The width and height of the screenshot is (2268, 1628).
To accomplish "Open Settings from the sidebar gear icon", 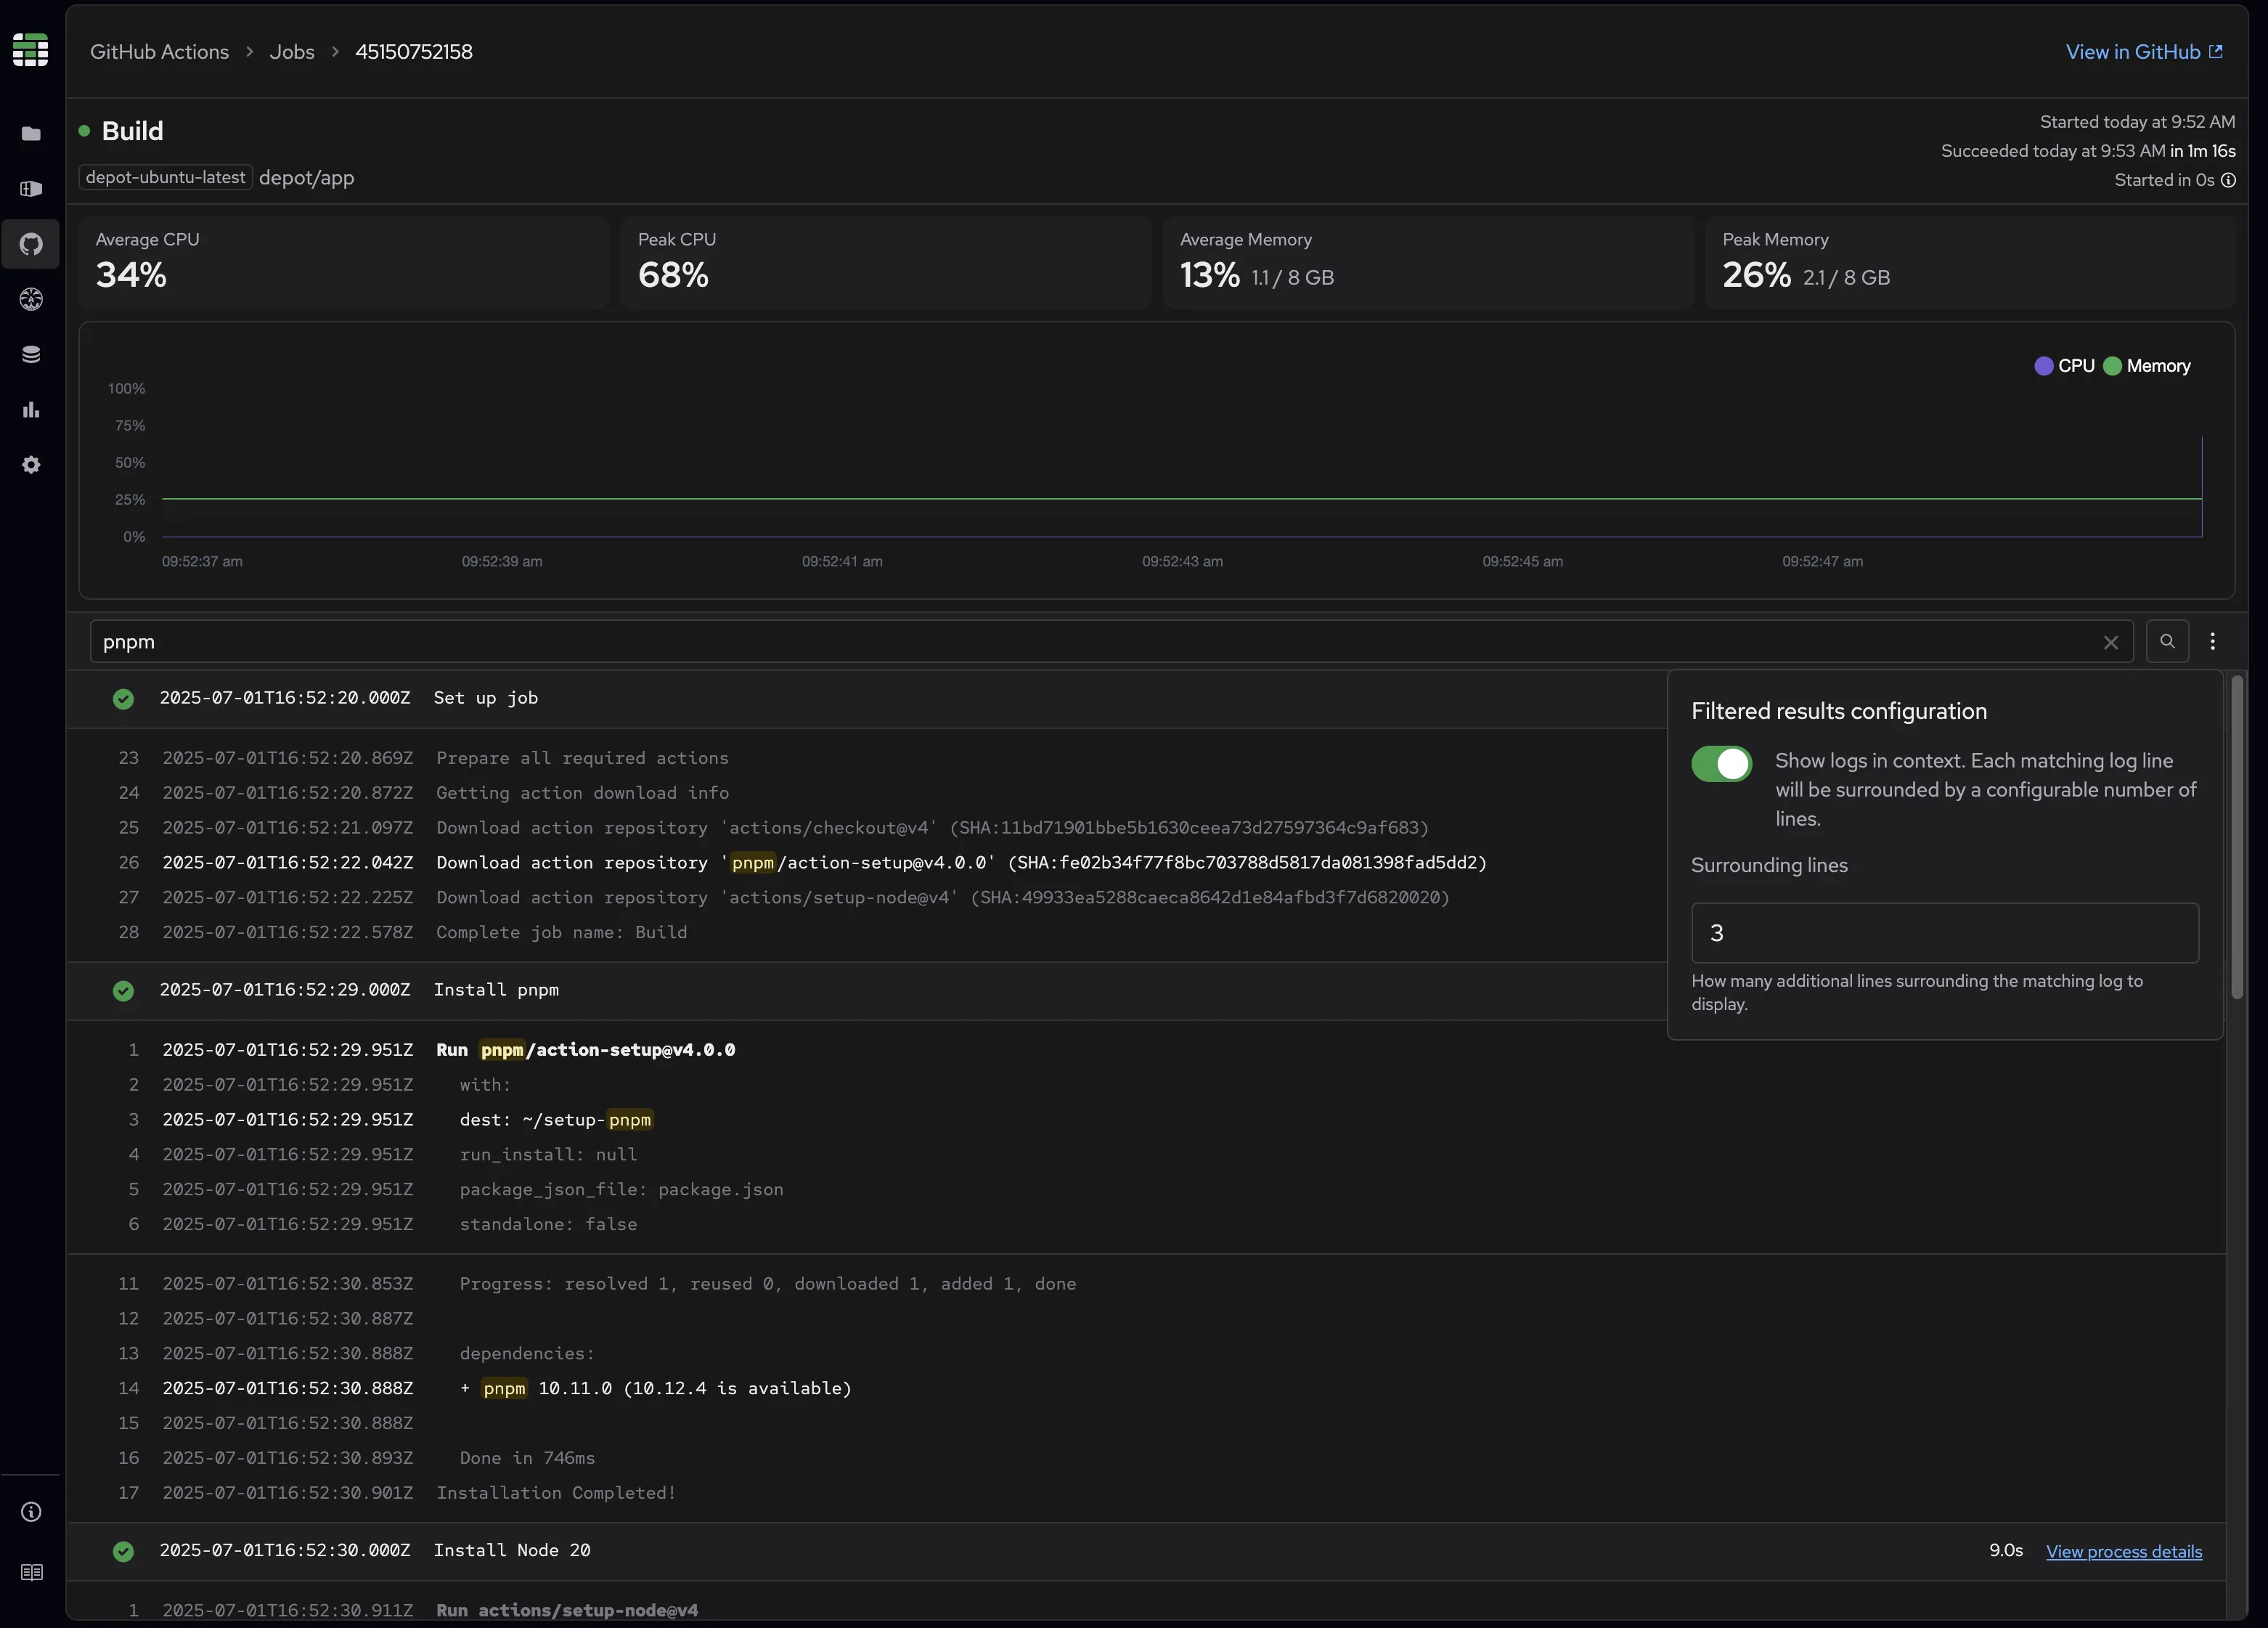I will click(x=31, y=465).
